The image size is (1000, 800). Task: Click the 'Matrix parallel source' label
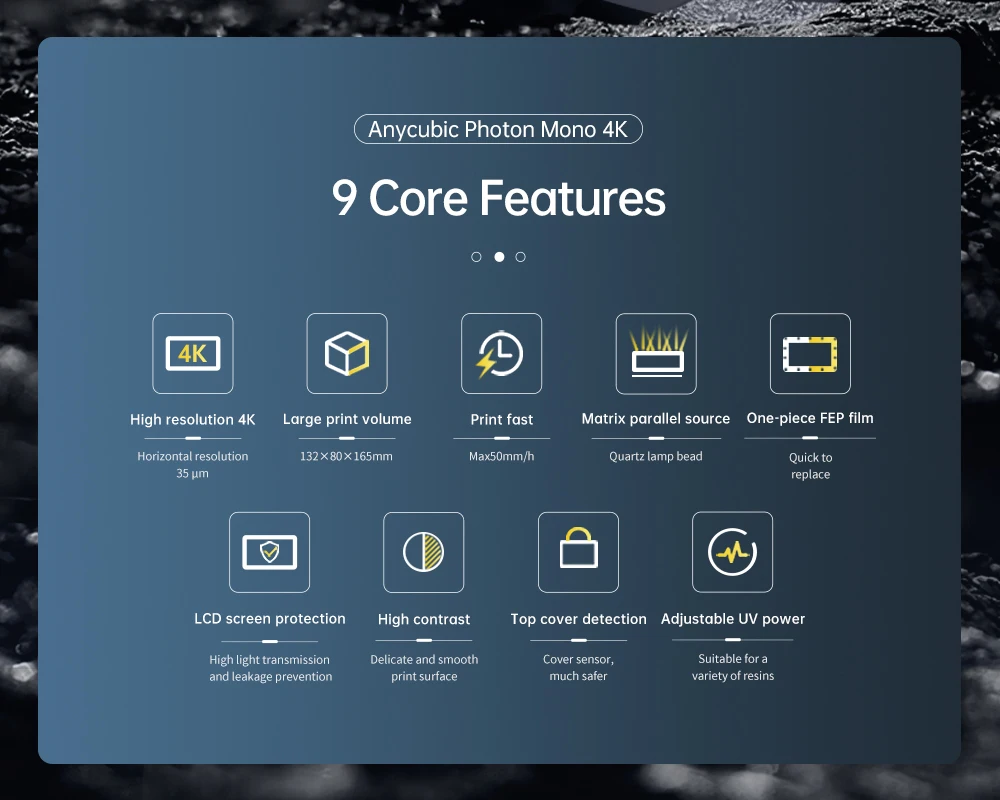coord(656,419)
